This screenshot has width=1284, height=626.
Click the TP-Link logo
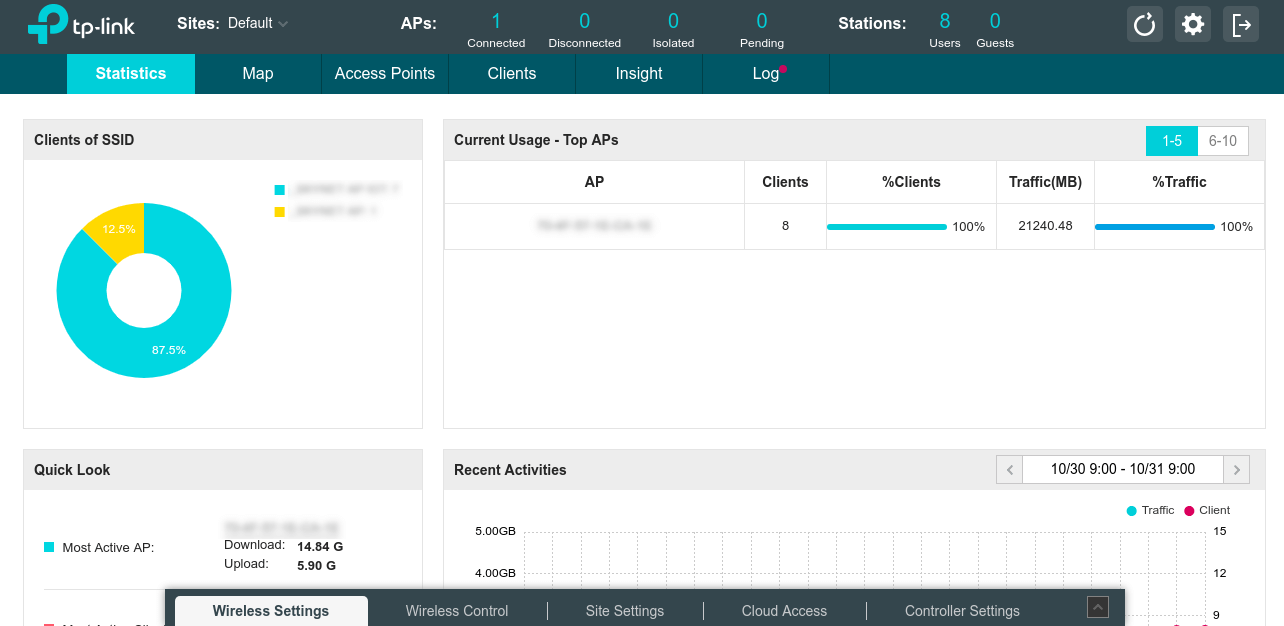(81, 24)
